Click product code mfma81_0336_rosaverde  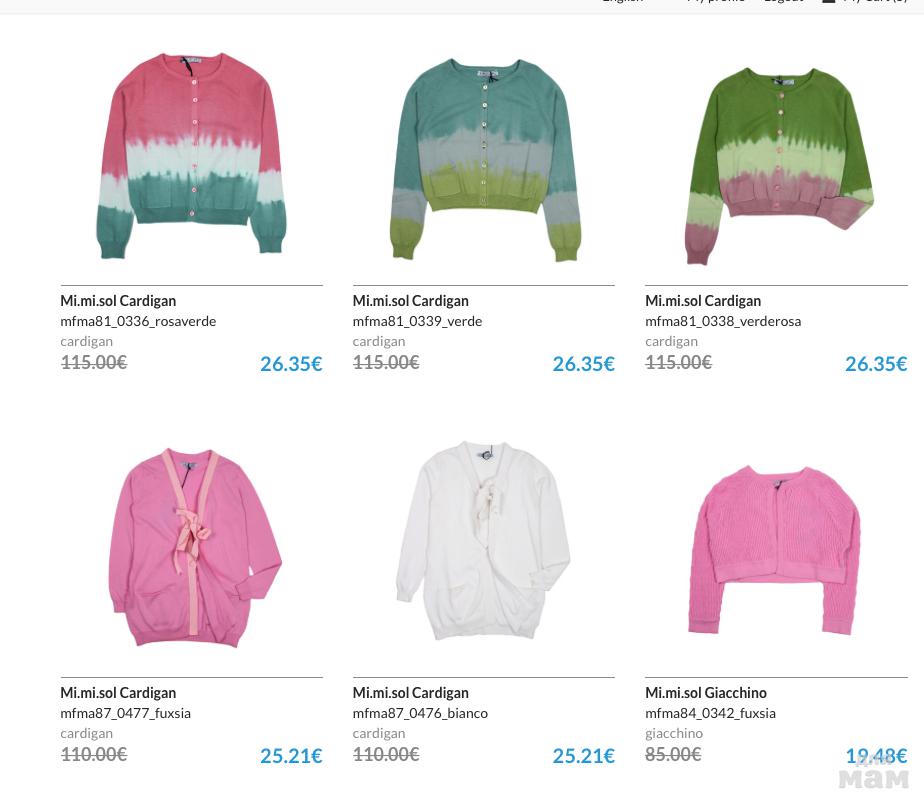coord(138,322)
